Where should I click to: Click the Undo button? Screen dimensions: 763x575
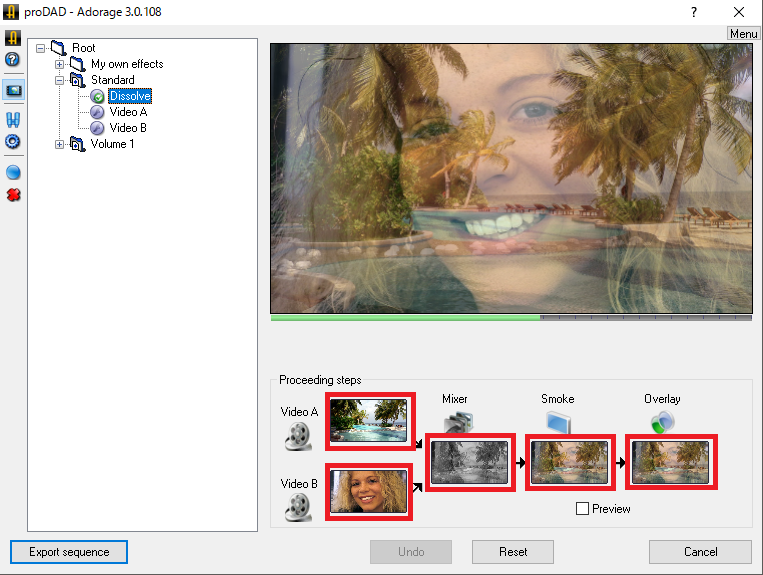click(x=411, y=552)
